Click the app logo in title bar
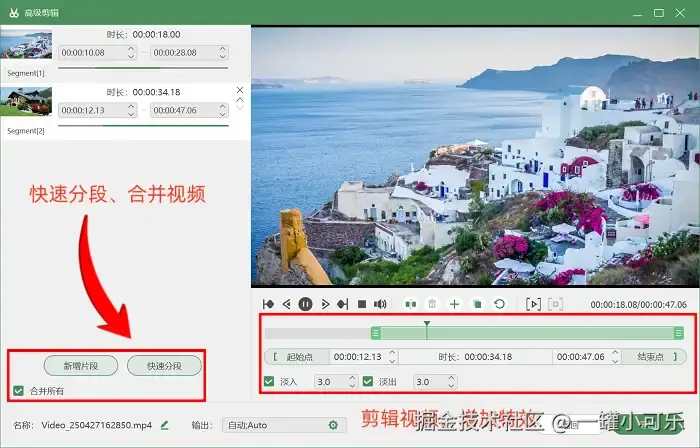700x448 pixels. click(14, 13)
